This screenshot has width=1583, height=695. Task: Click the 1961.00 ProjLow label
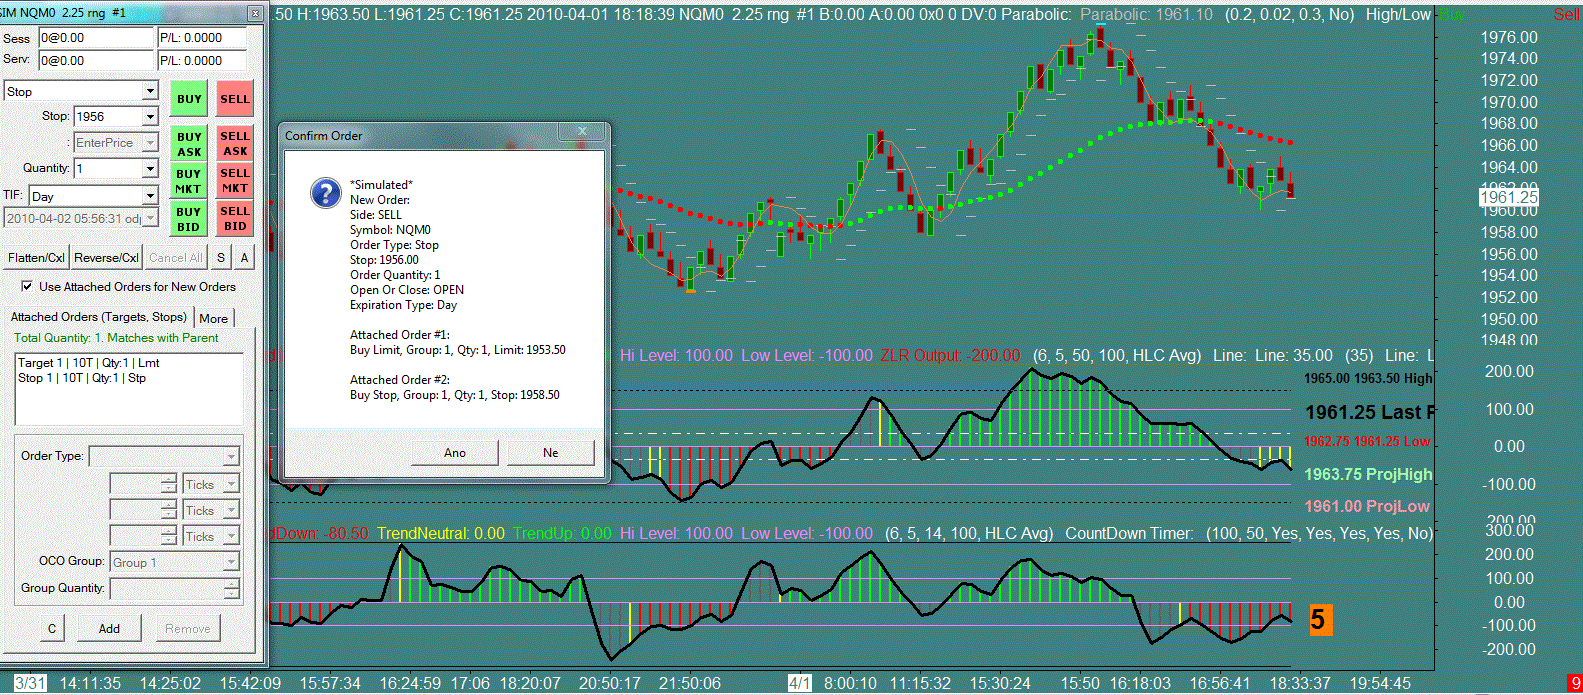pos(1367,506)
